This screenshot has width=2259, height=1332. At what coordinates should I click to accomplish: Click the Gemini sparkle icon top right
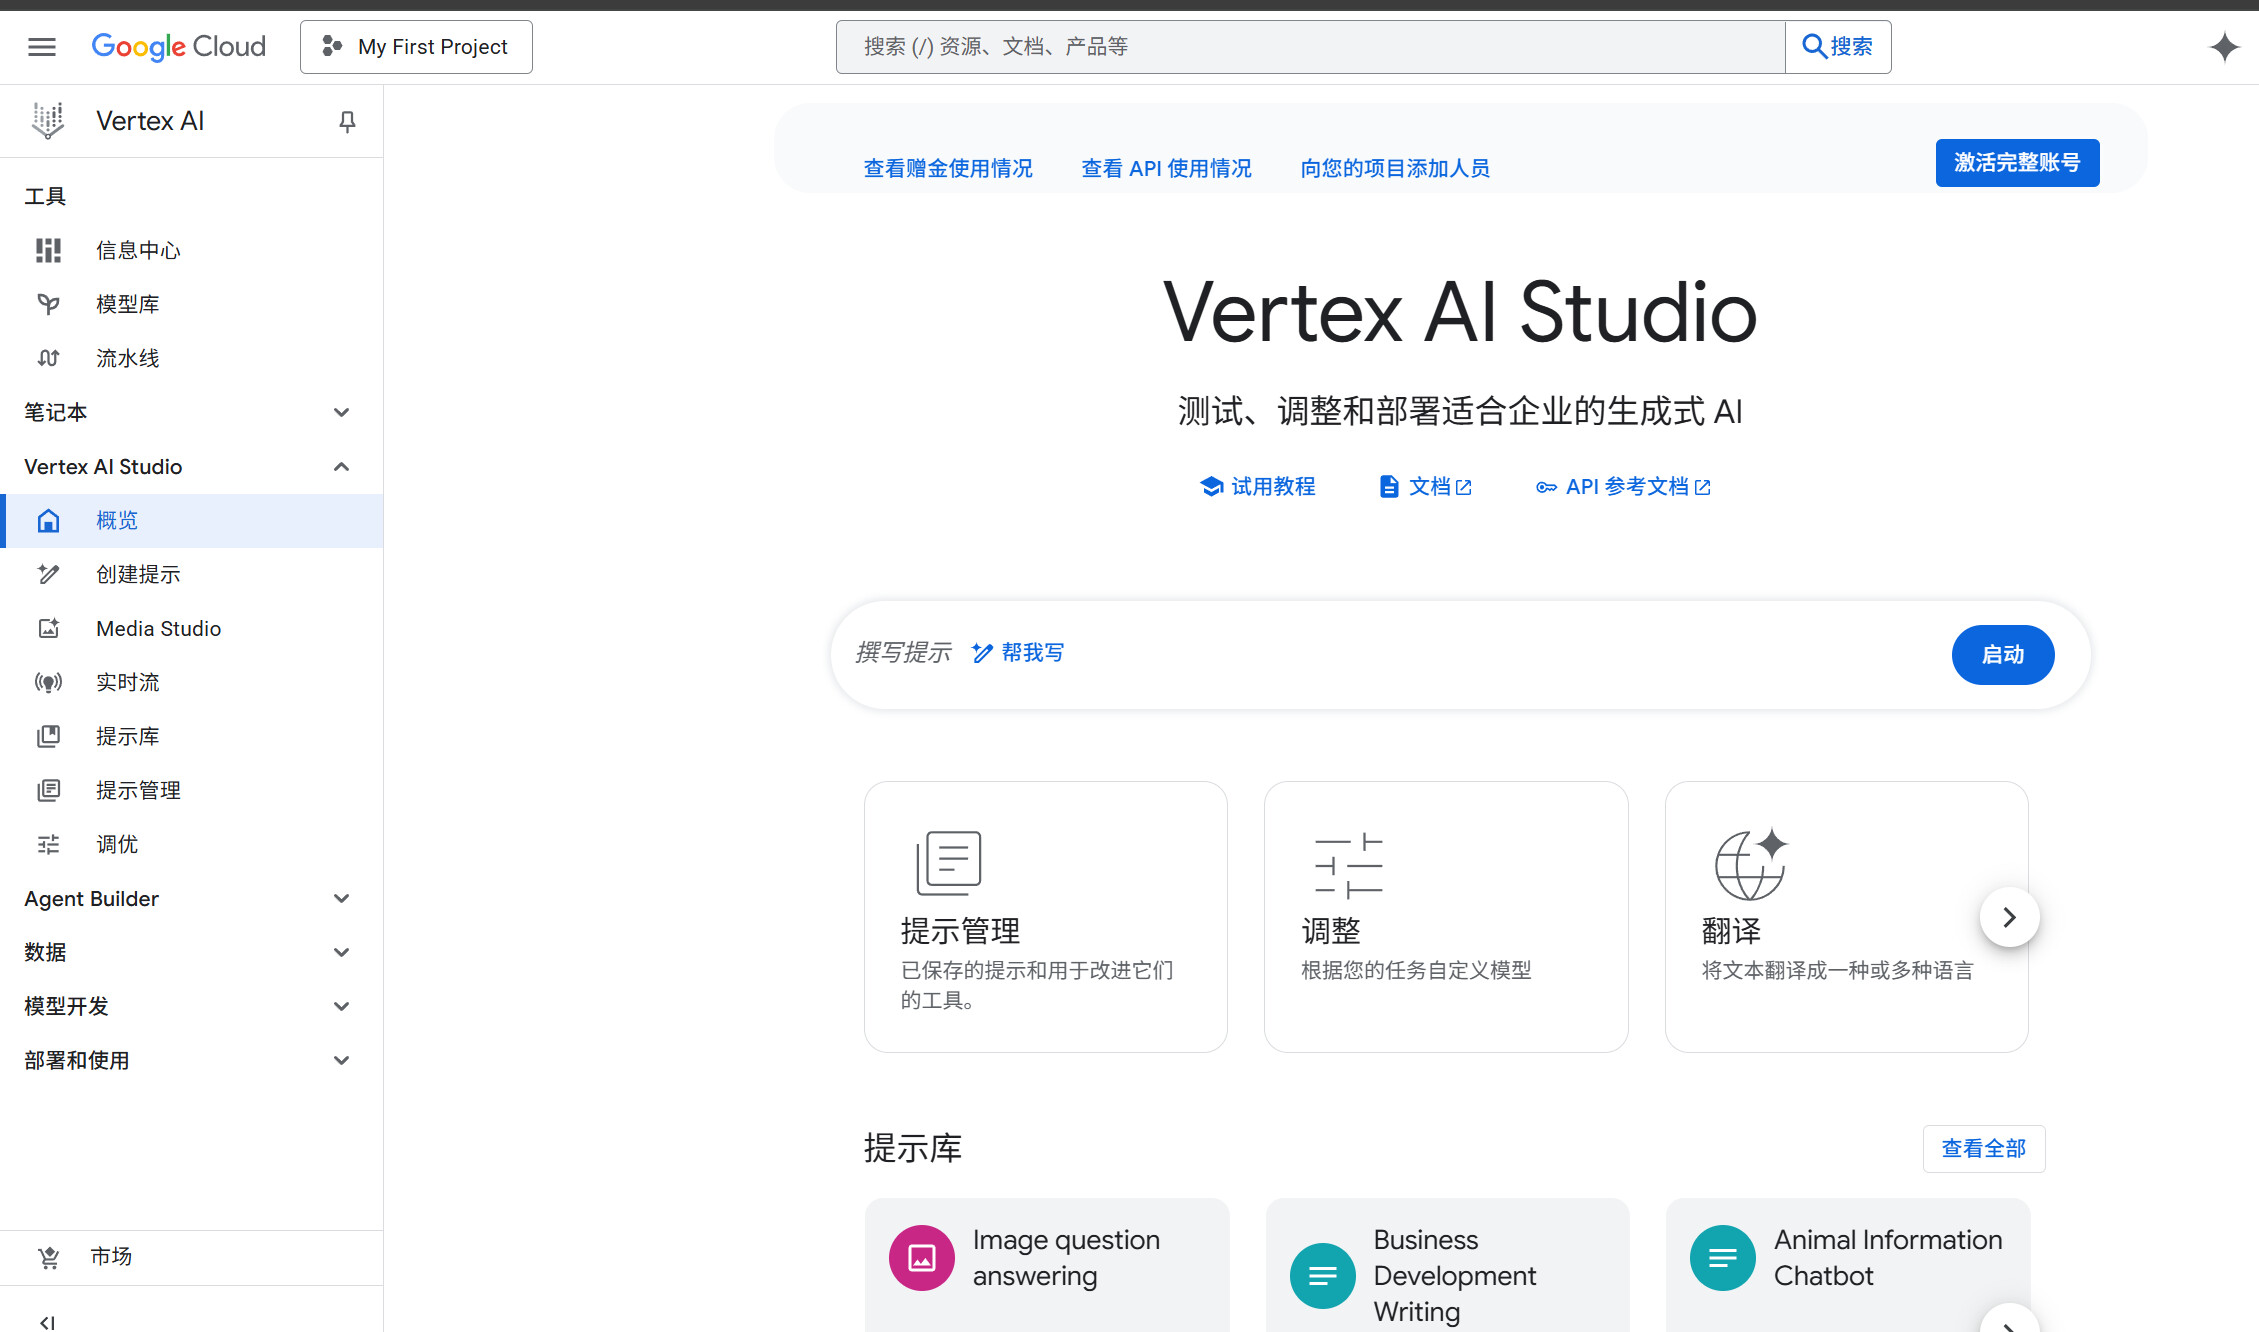point(2224,47)
